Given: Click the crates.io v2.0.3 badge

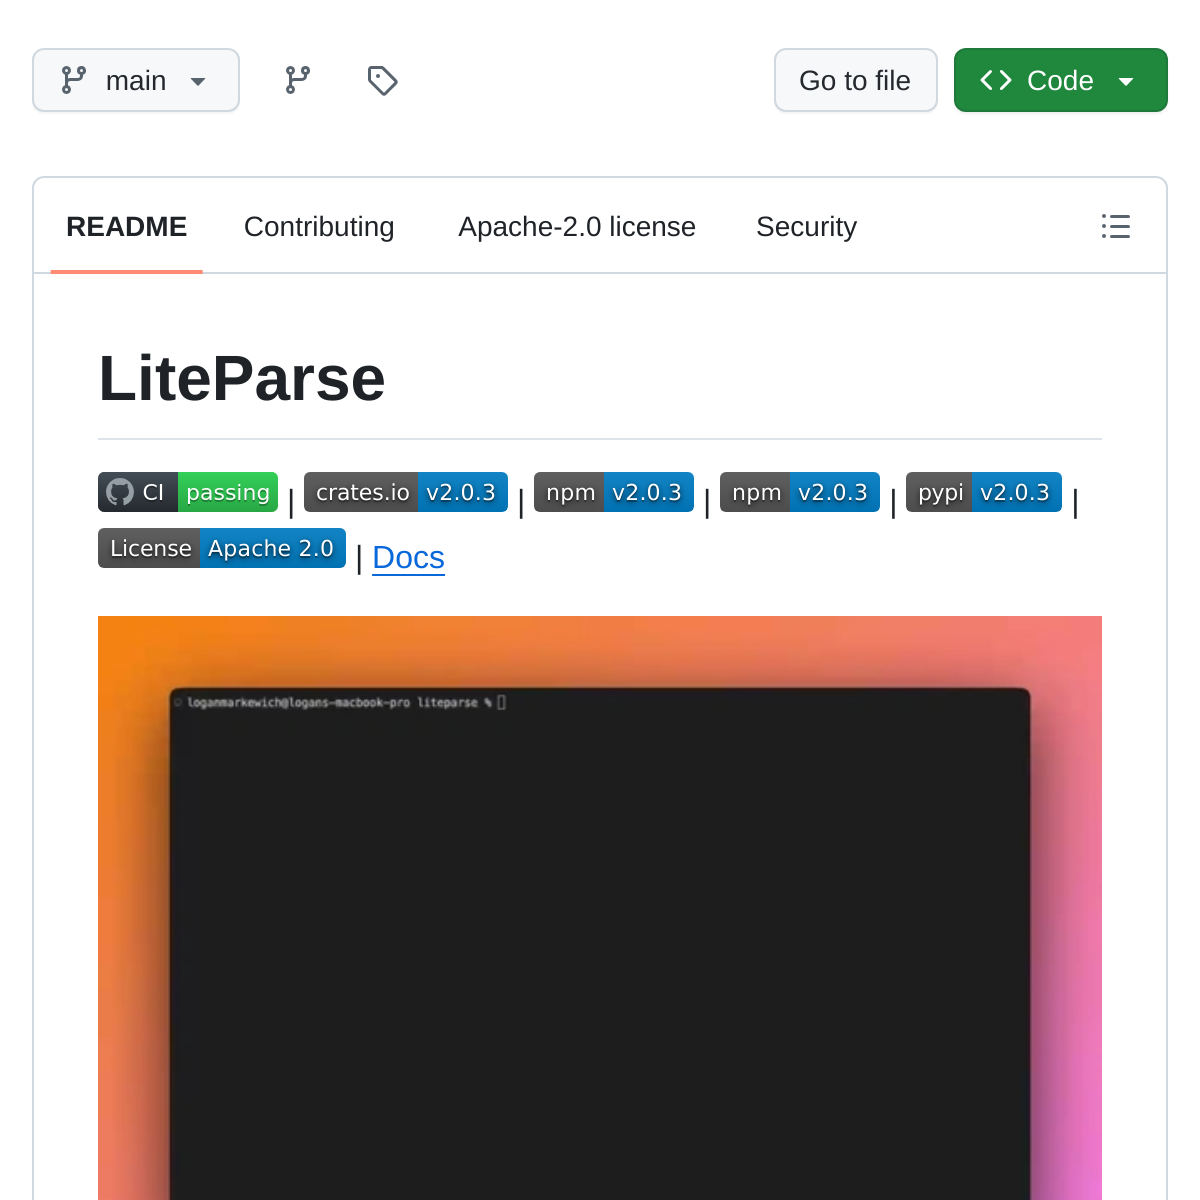Looking at the screenshot, I should click(x=406, y=492).
